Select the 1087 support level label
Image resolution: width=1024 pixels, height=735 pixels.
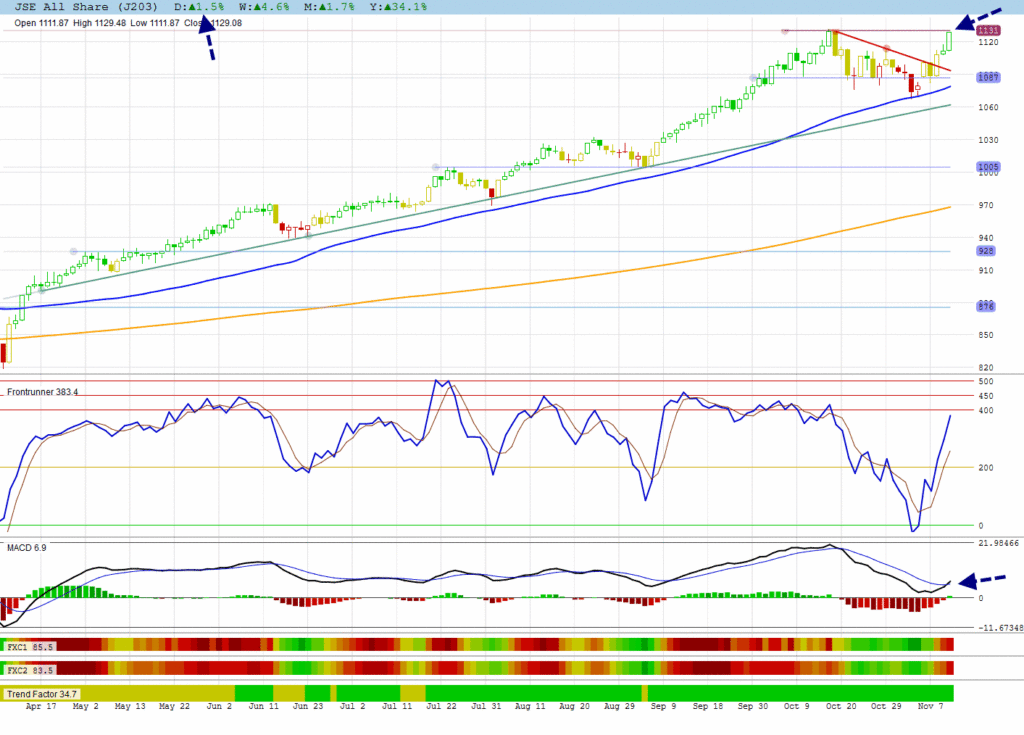pyautogui.click(x=987, y=77)
